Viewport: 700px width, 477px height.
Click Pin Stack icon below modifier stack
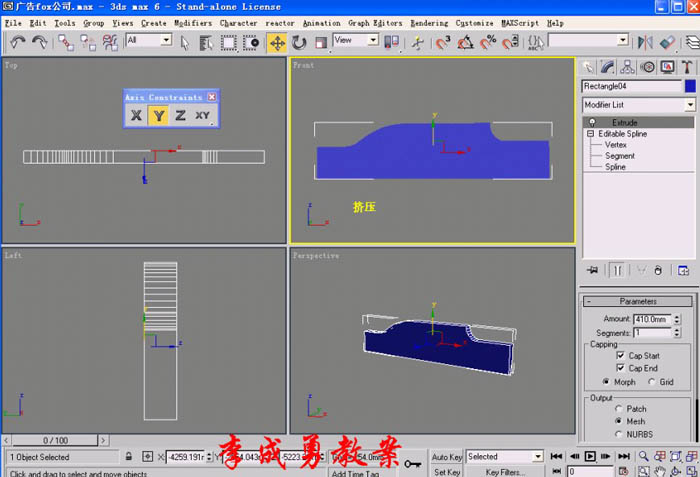pos(592,270)
